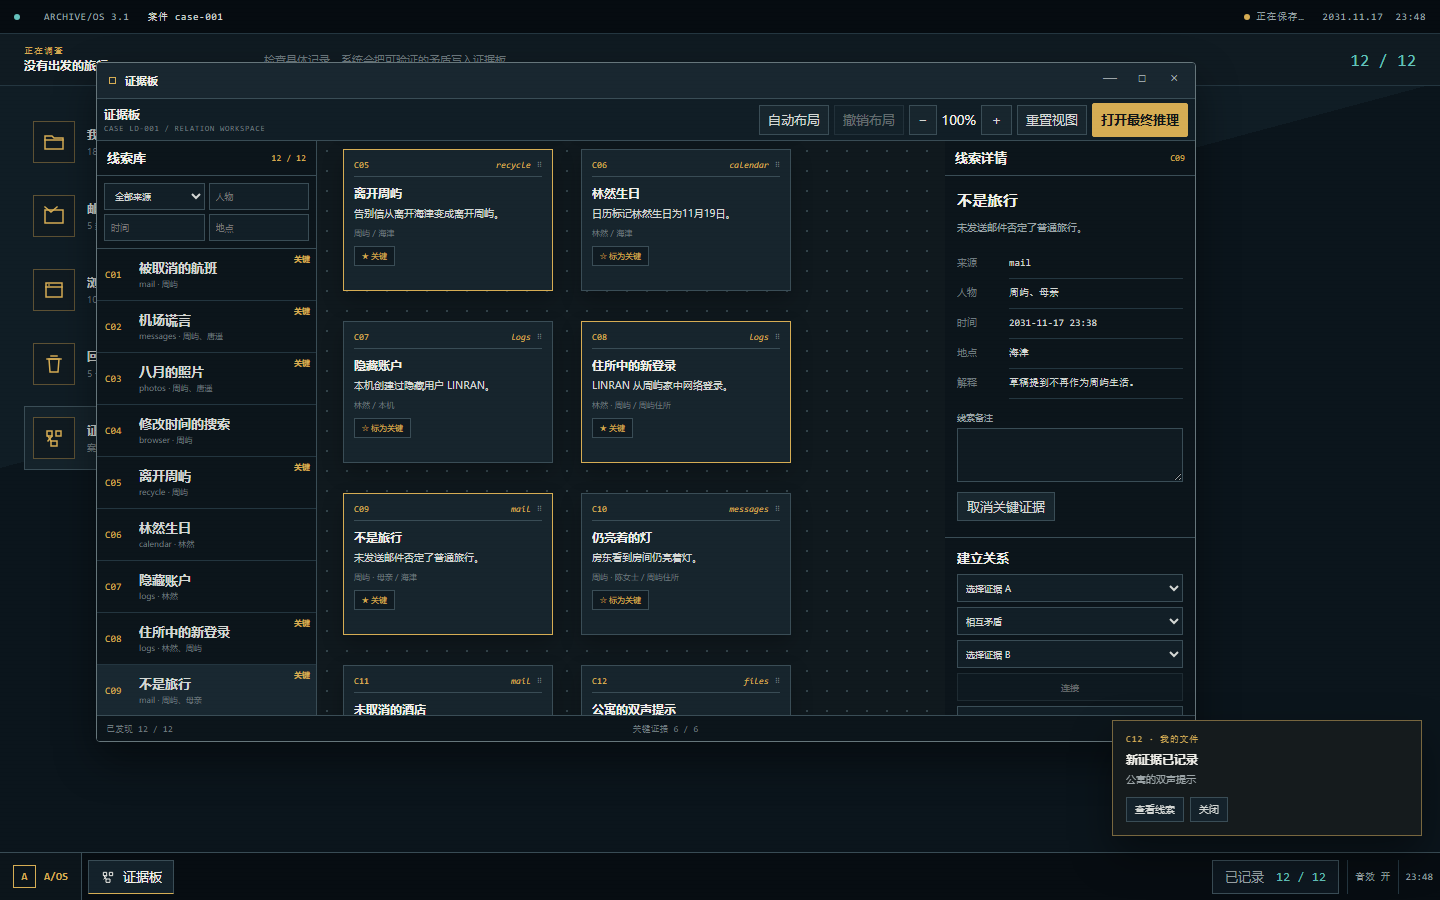Open the recycle bin desktop icon
Screen dimensions: 1440x900
(54, 364)
